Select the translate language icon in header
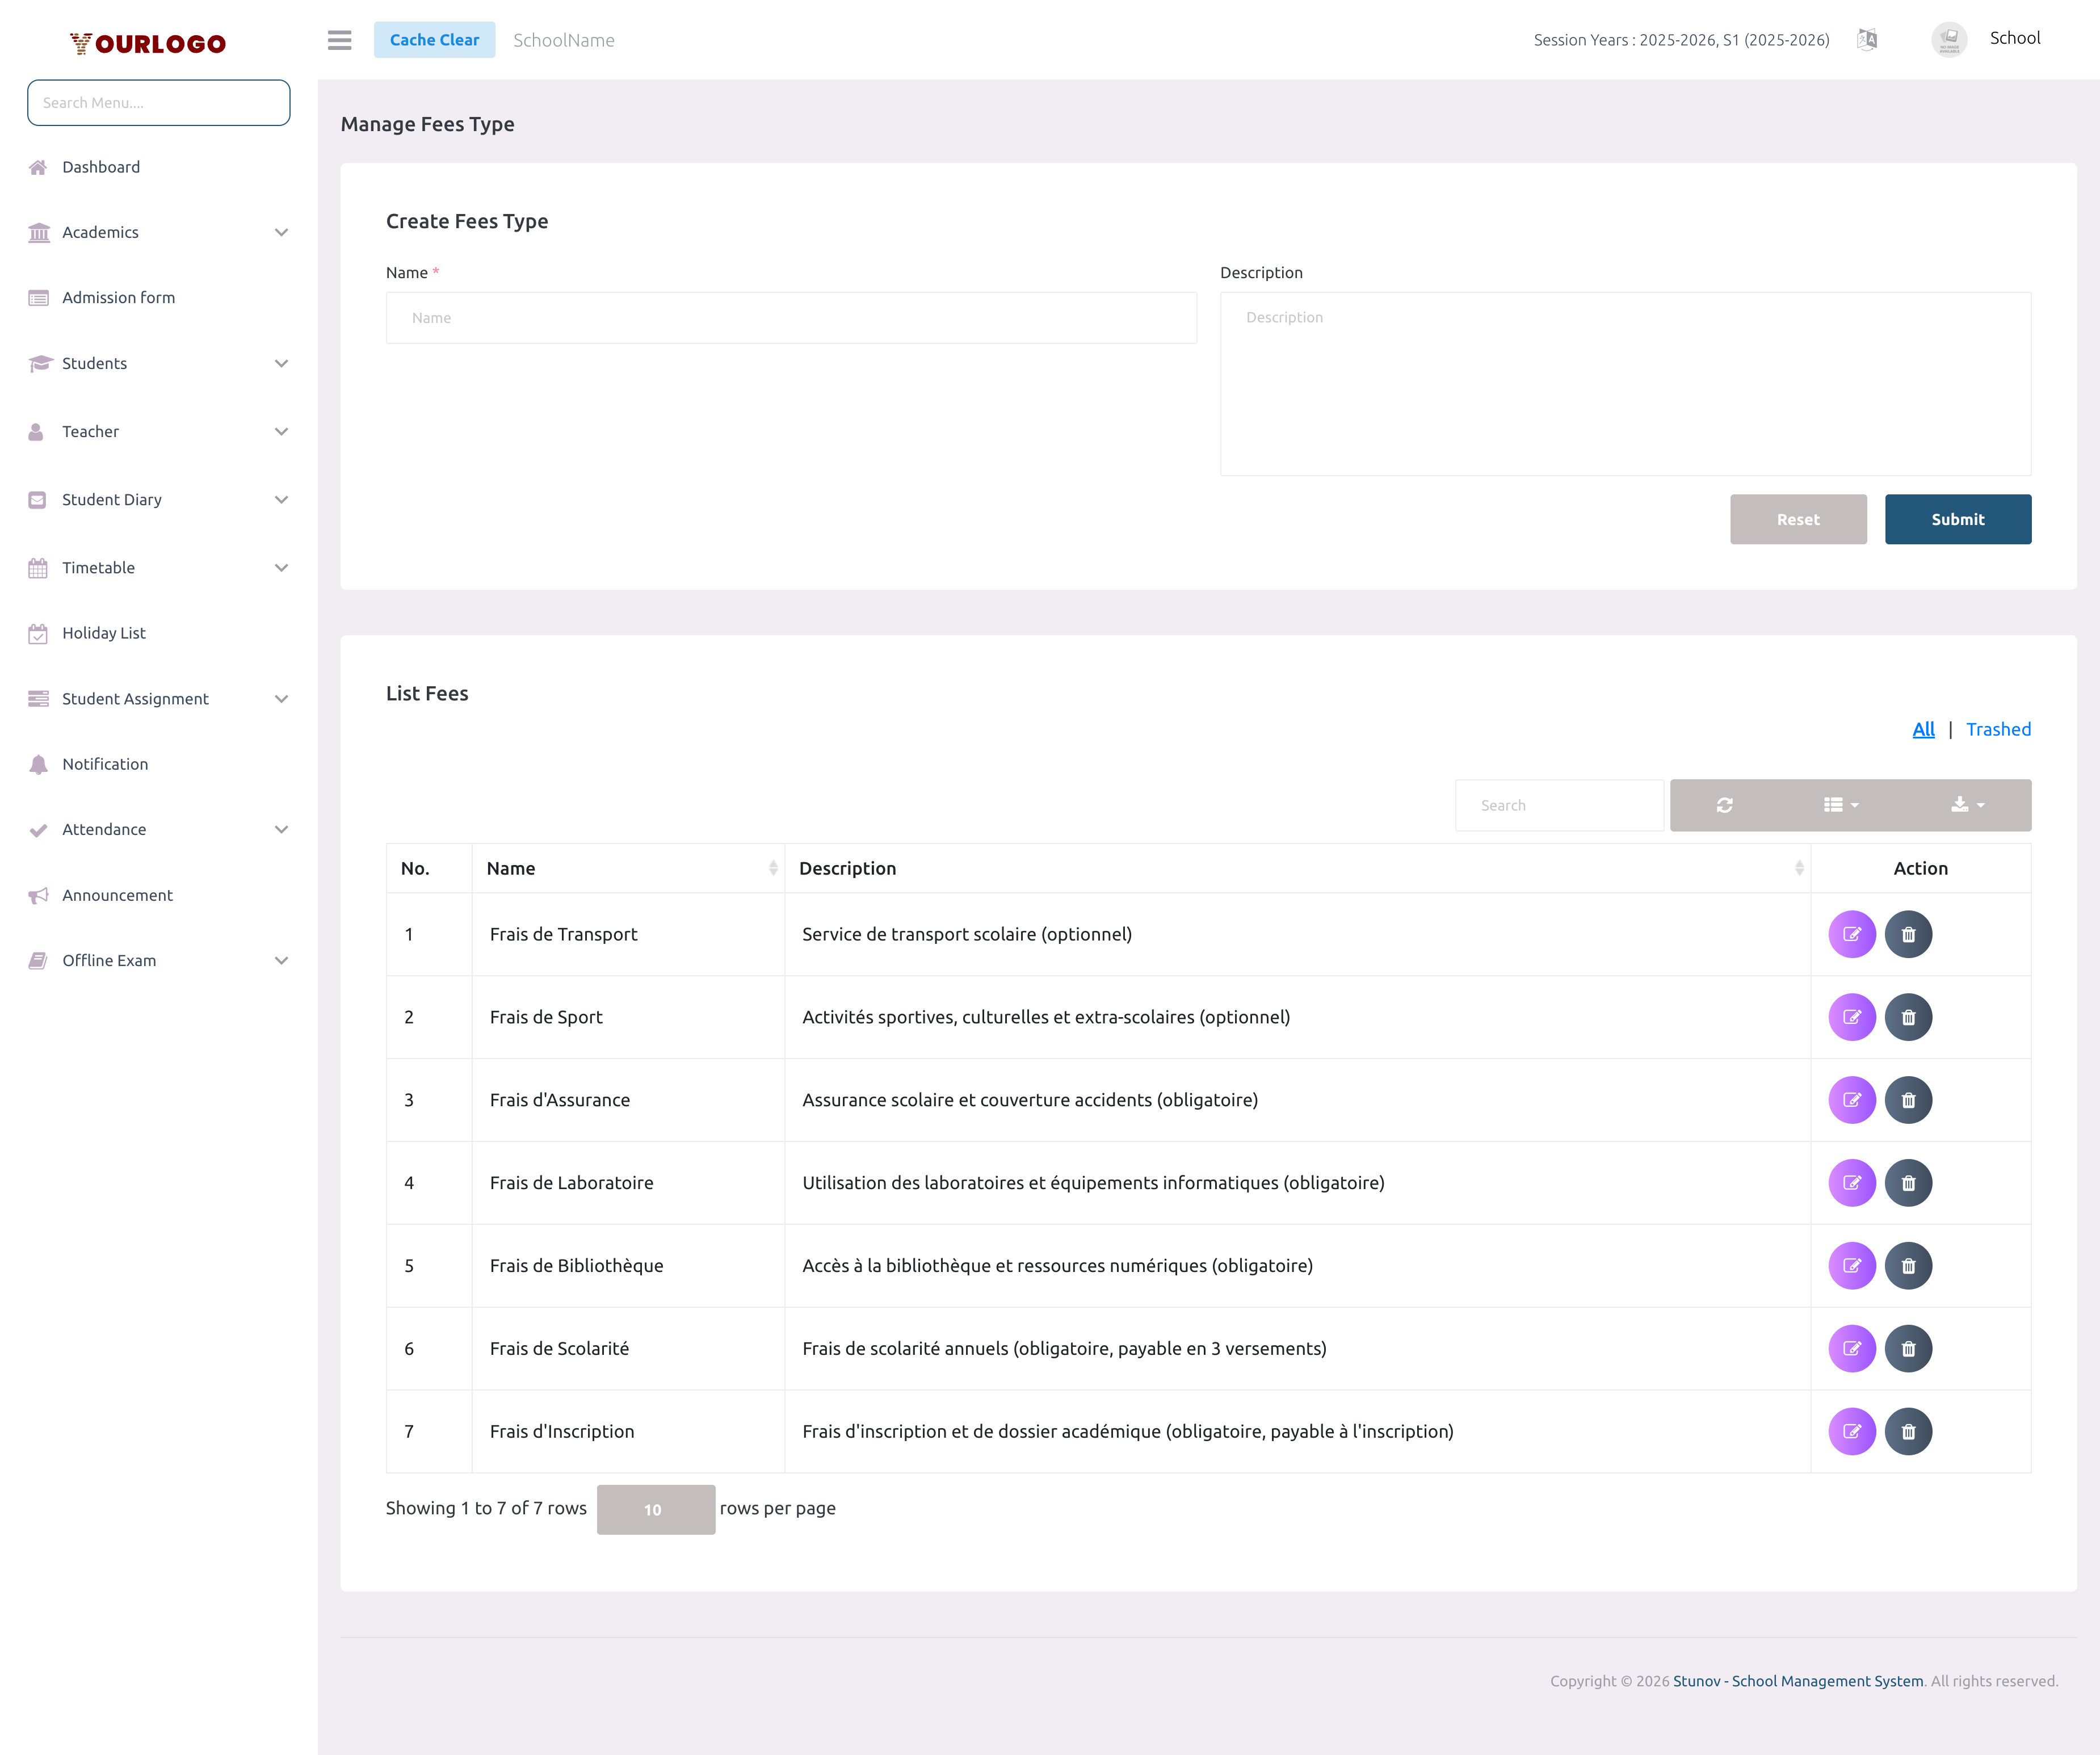 click(1866, 39)
